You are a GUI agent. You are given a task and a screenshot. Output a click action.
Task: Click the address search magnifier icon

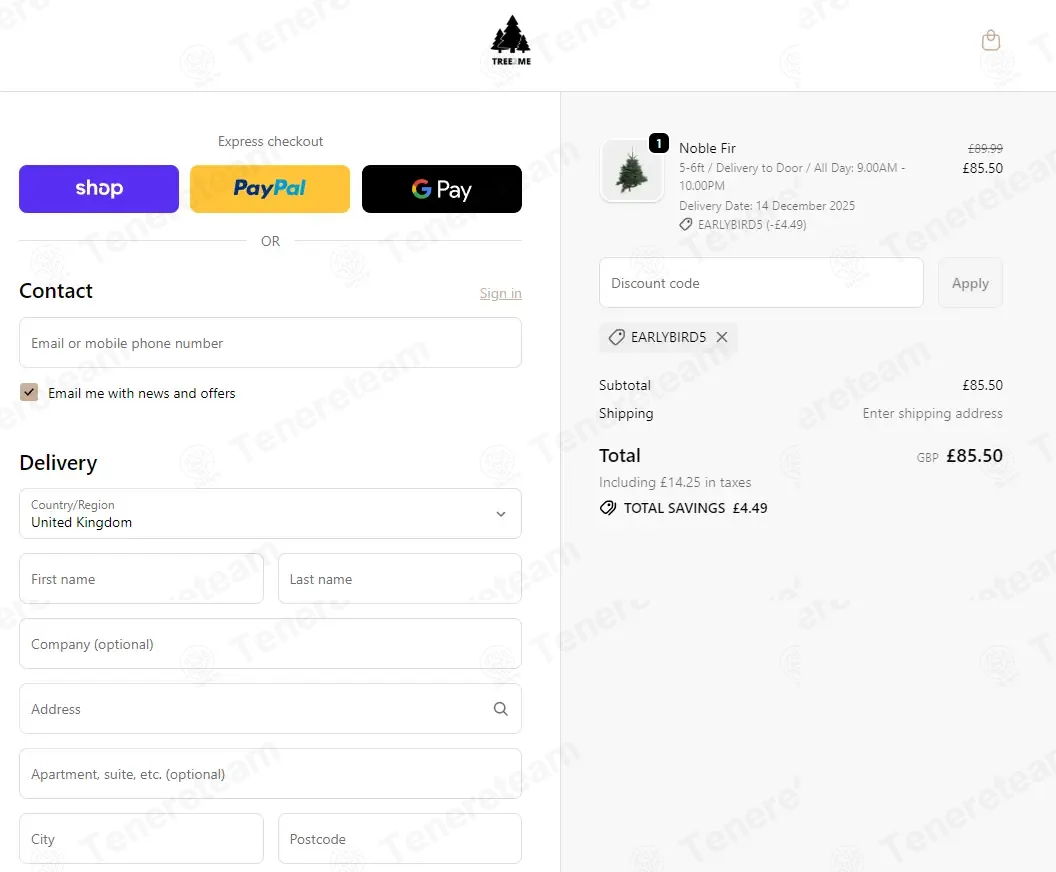(x=500, y=708)
